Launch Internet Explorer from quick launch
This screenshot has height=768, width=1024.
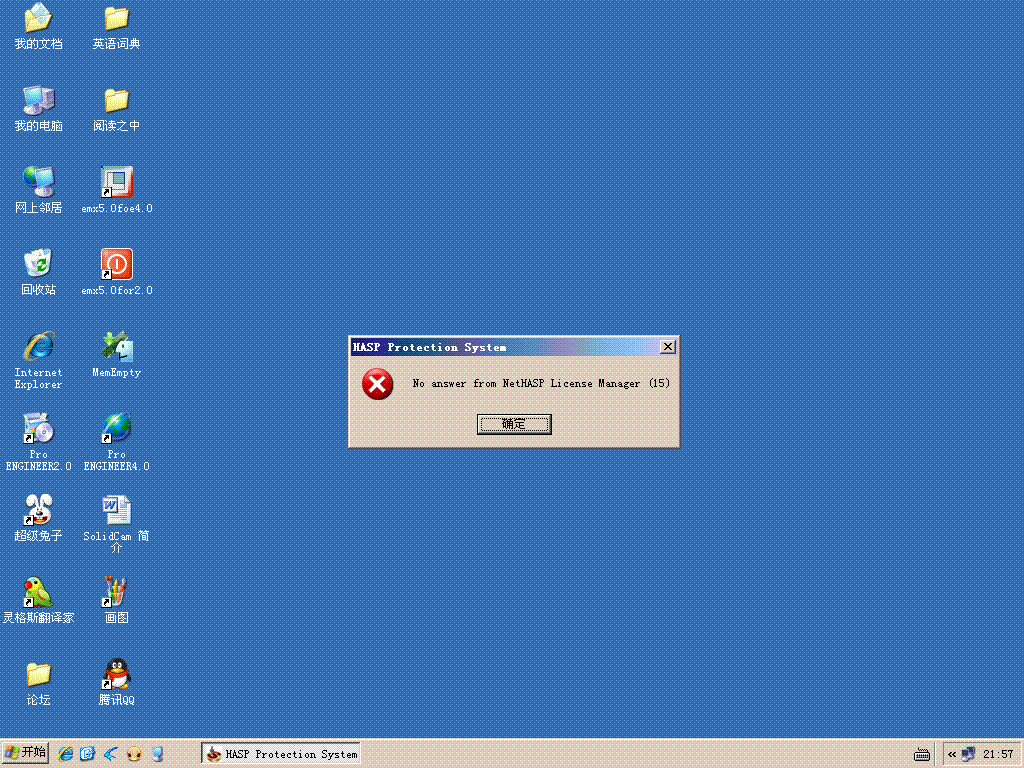[65, 754]
